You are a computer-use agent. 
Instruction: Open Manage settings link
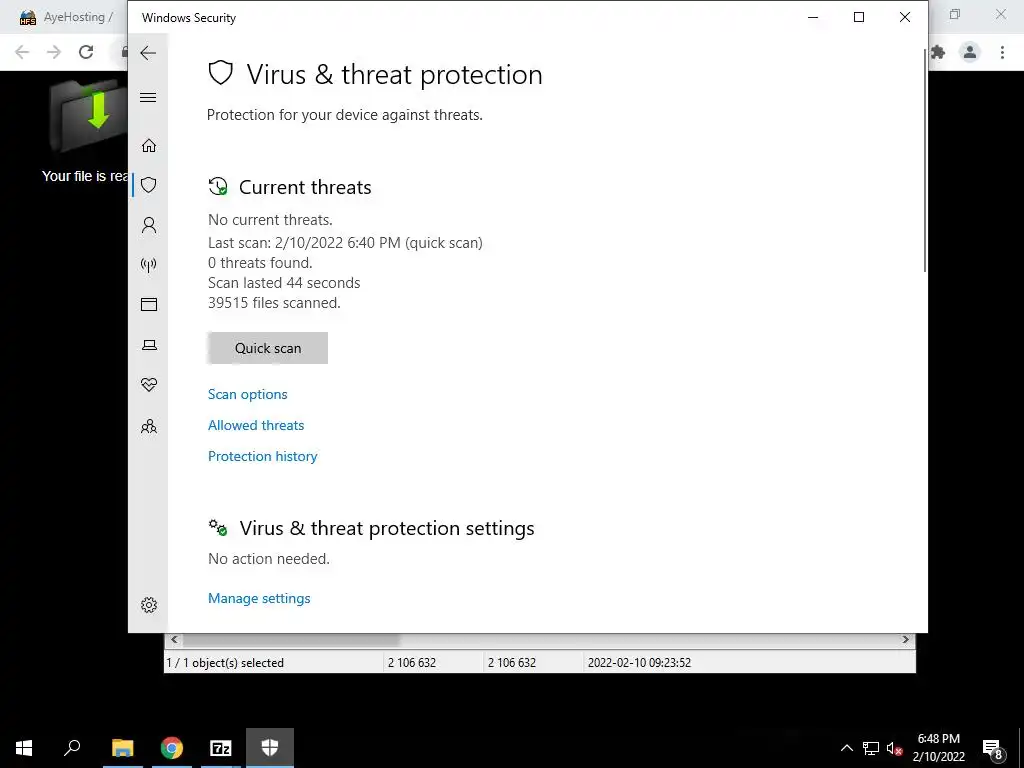pos(259,598)
